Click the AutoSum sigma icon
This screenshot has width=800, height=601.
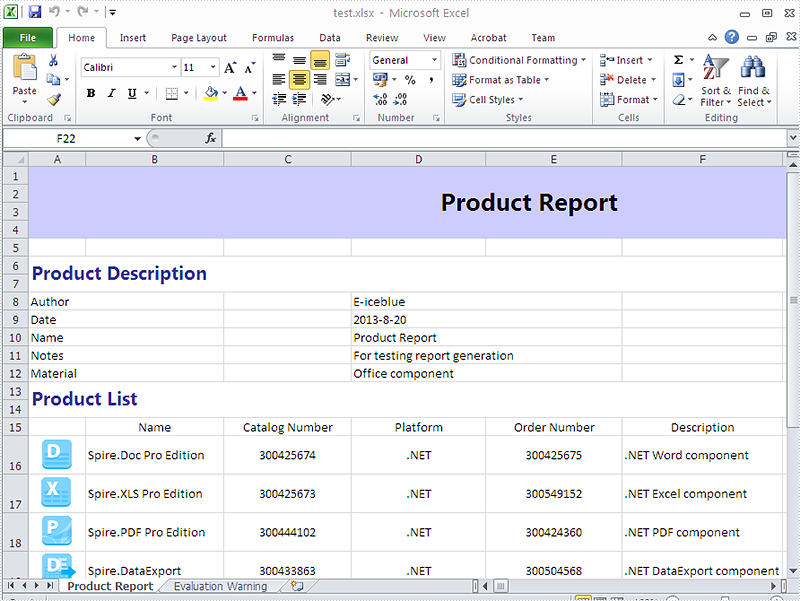pyautogui.click(x=679, y=60)
